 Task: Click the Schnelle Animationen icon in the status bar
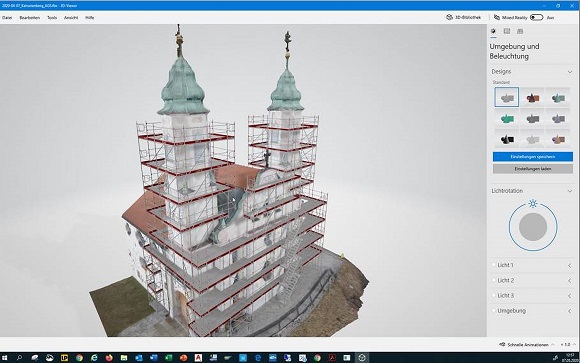click(502, 344)
